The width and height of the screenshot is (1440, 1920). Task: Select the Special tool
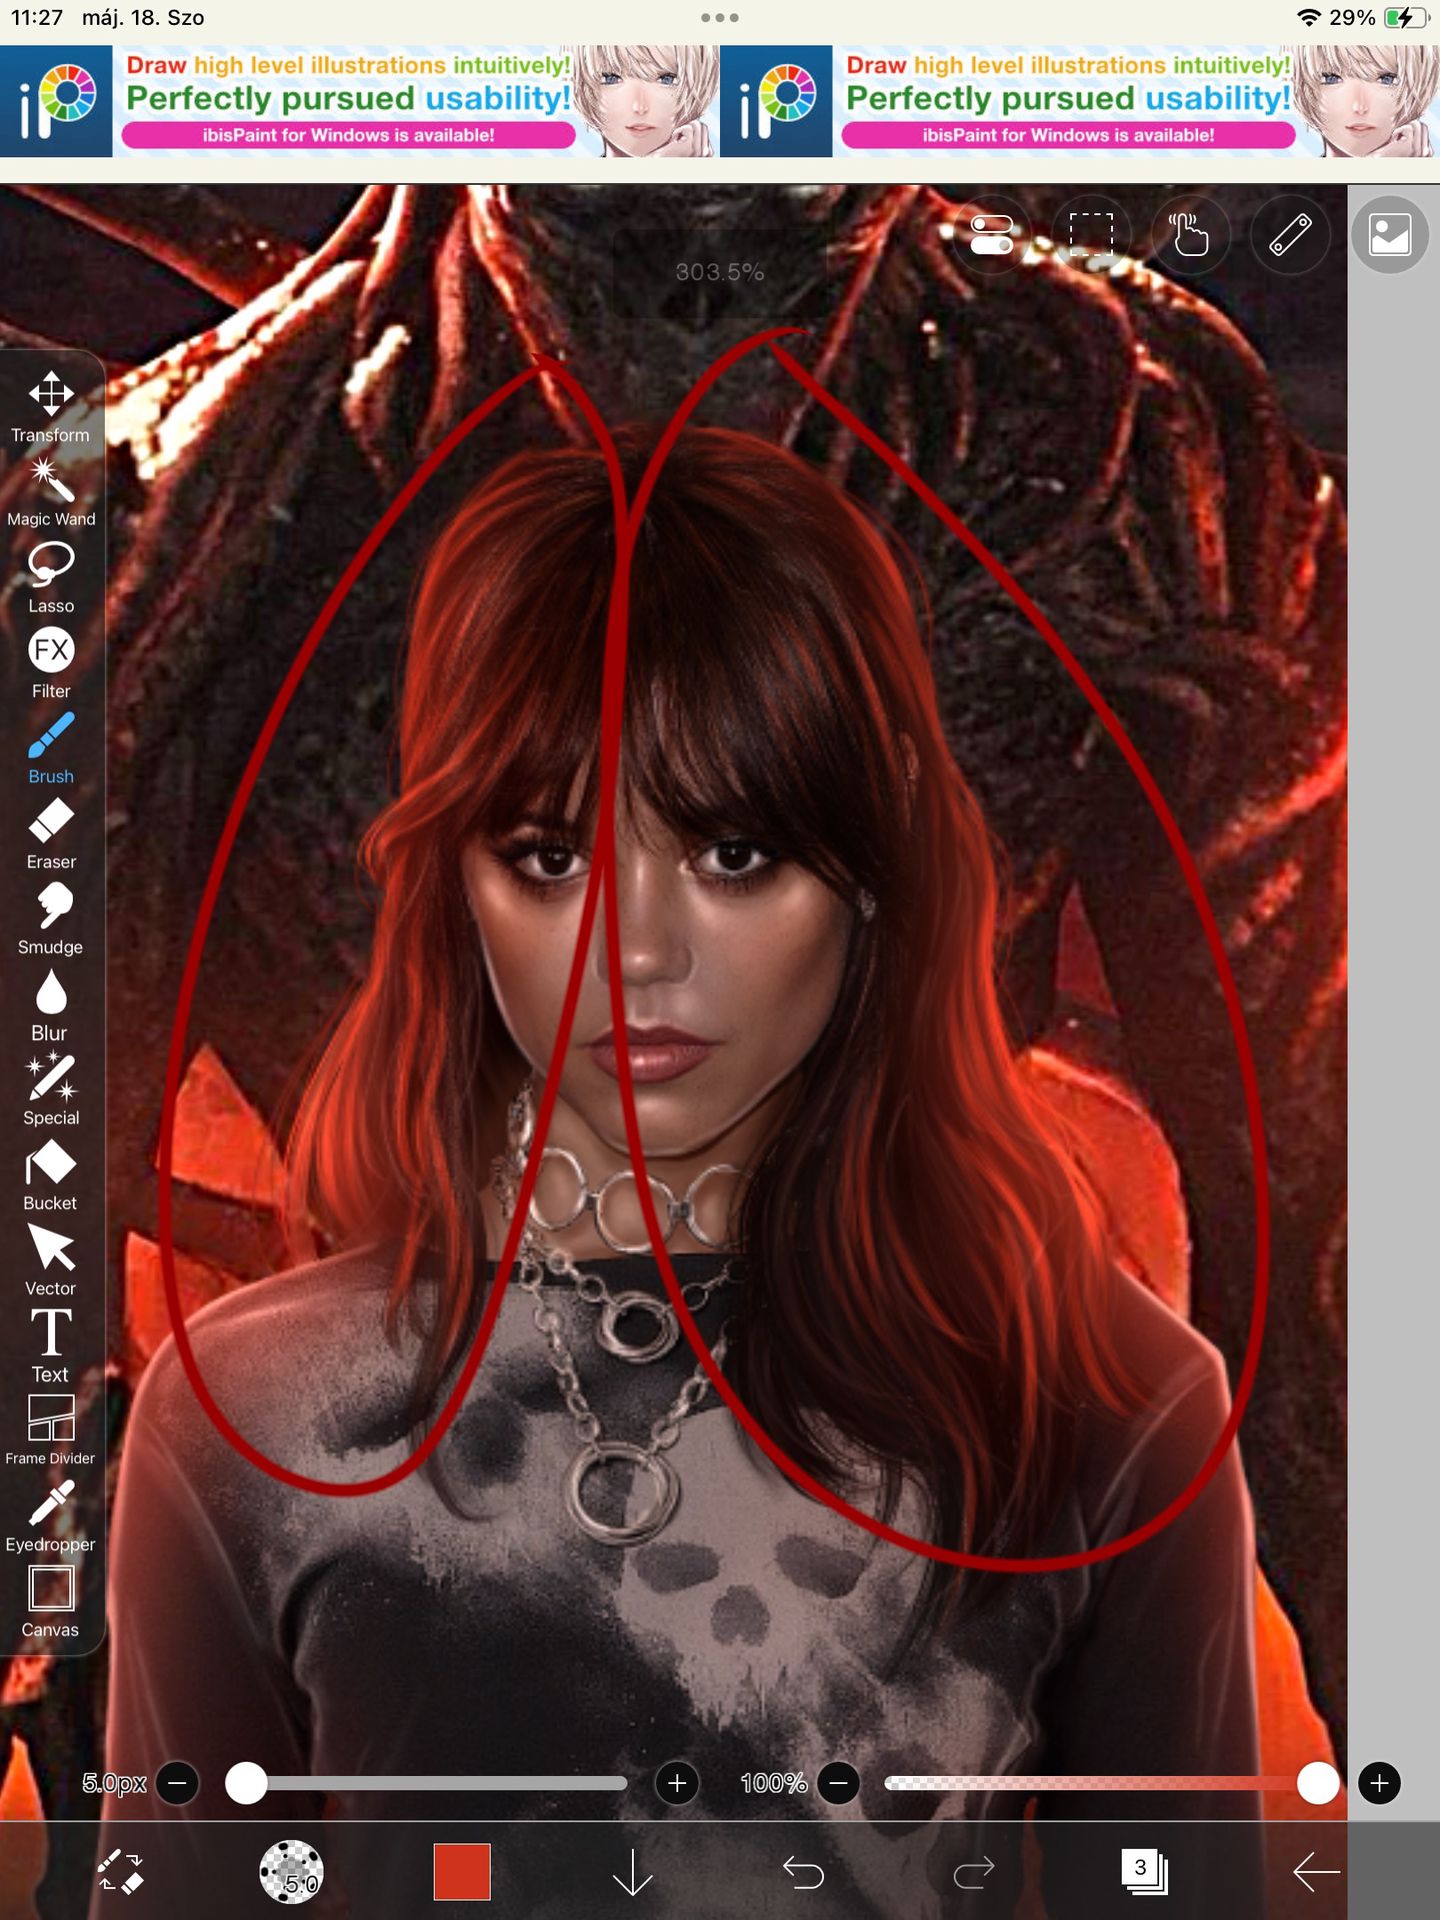[x=50, y=1090]
